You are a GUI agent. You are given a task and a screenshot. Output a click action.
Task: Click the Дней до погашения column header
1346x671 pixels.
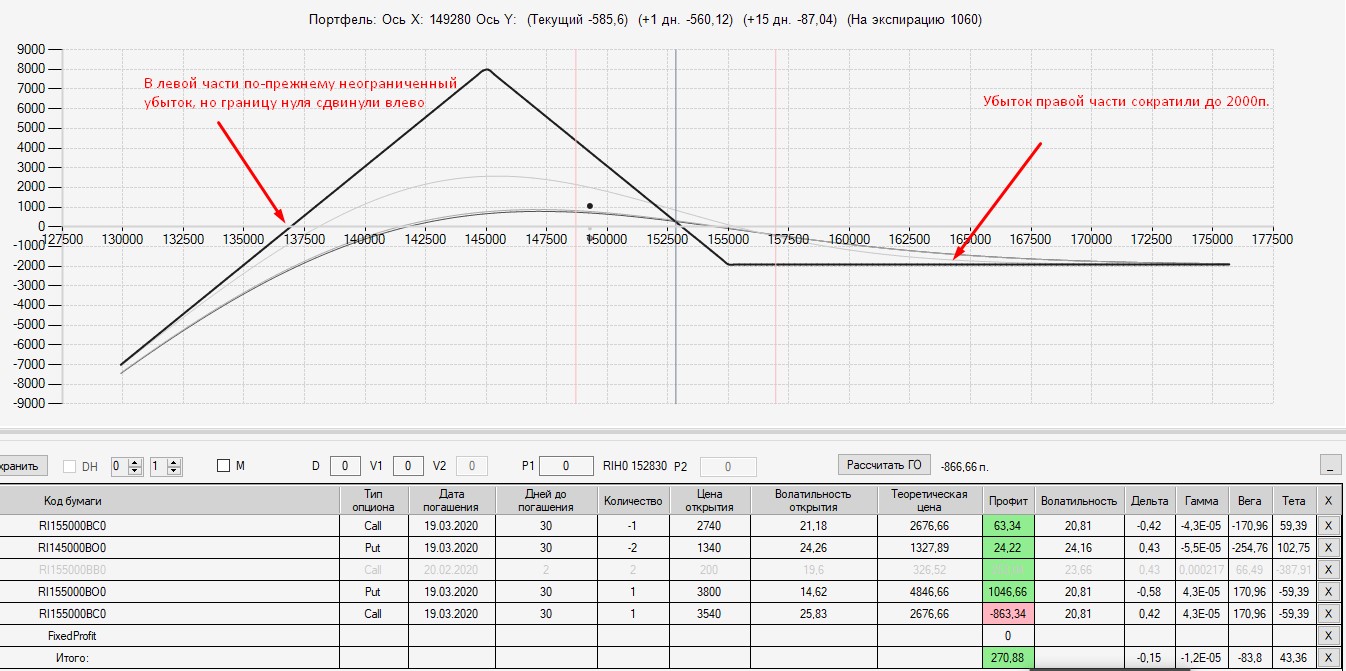(x=545, y=500)
